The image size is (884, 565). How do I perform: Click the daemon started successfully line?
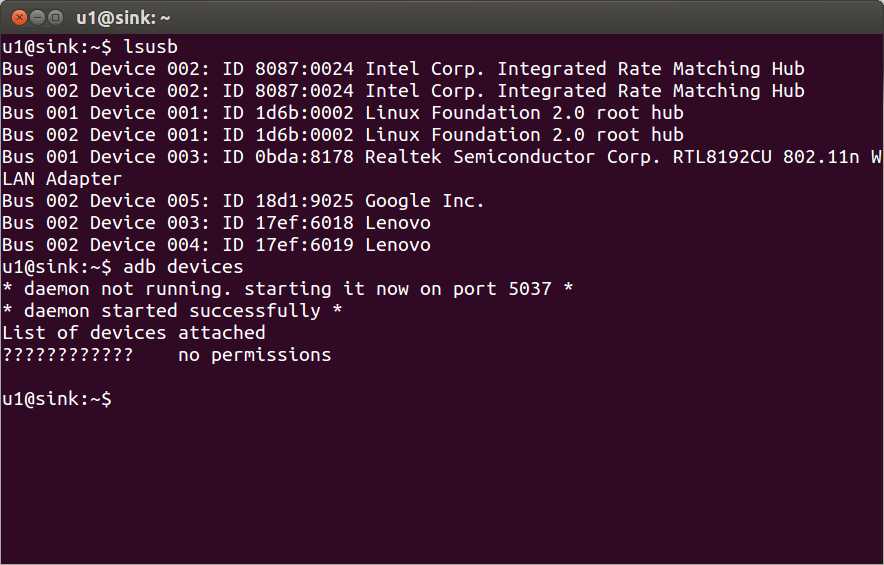tap(172, 311)
